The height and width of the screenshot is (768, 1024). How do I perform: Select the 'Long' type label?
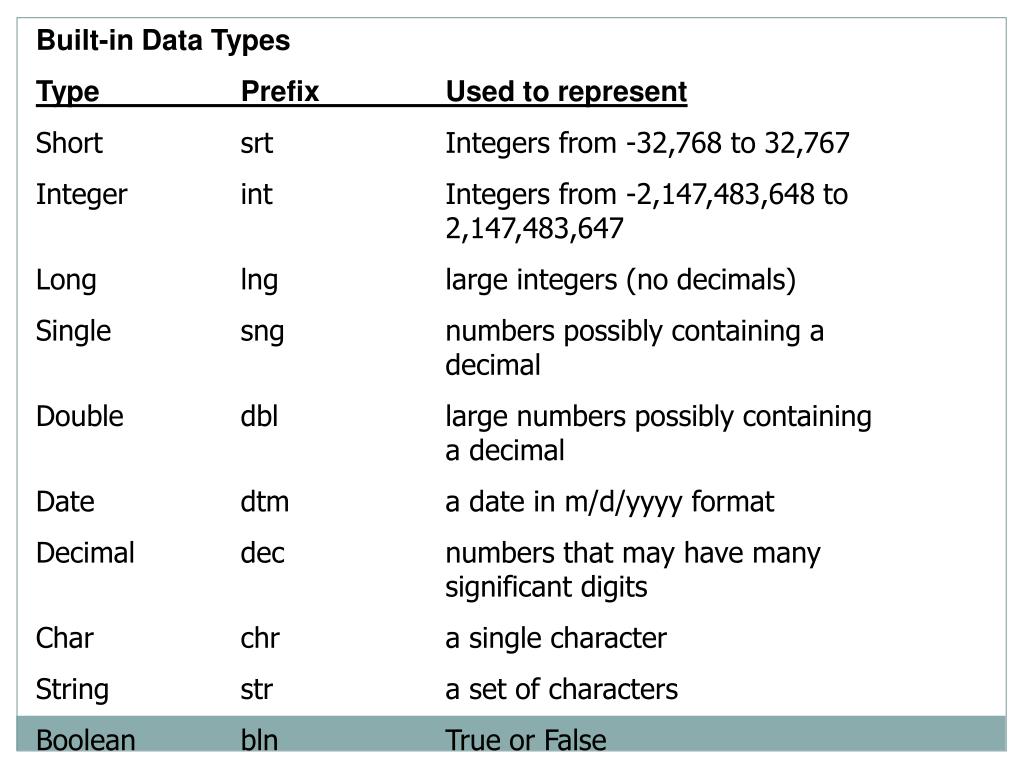pyautogui.click(x=67, y=280)
